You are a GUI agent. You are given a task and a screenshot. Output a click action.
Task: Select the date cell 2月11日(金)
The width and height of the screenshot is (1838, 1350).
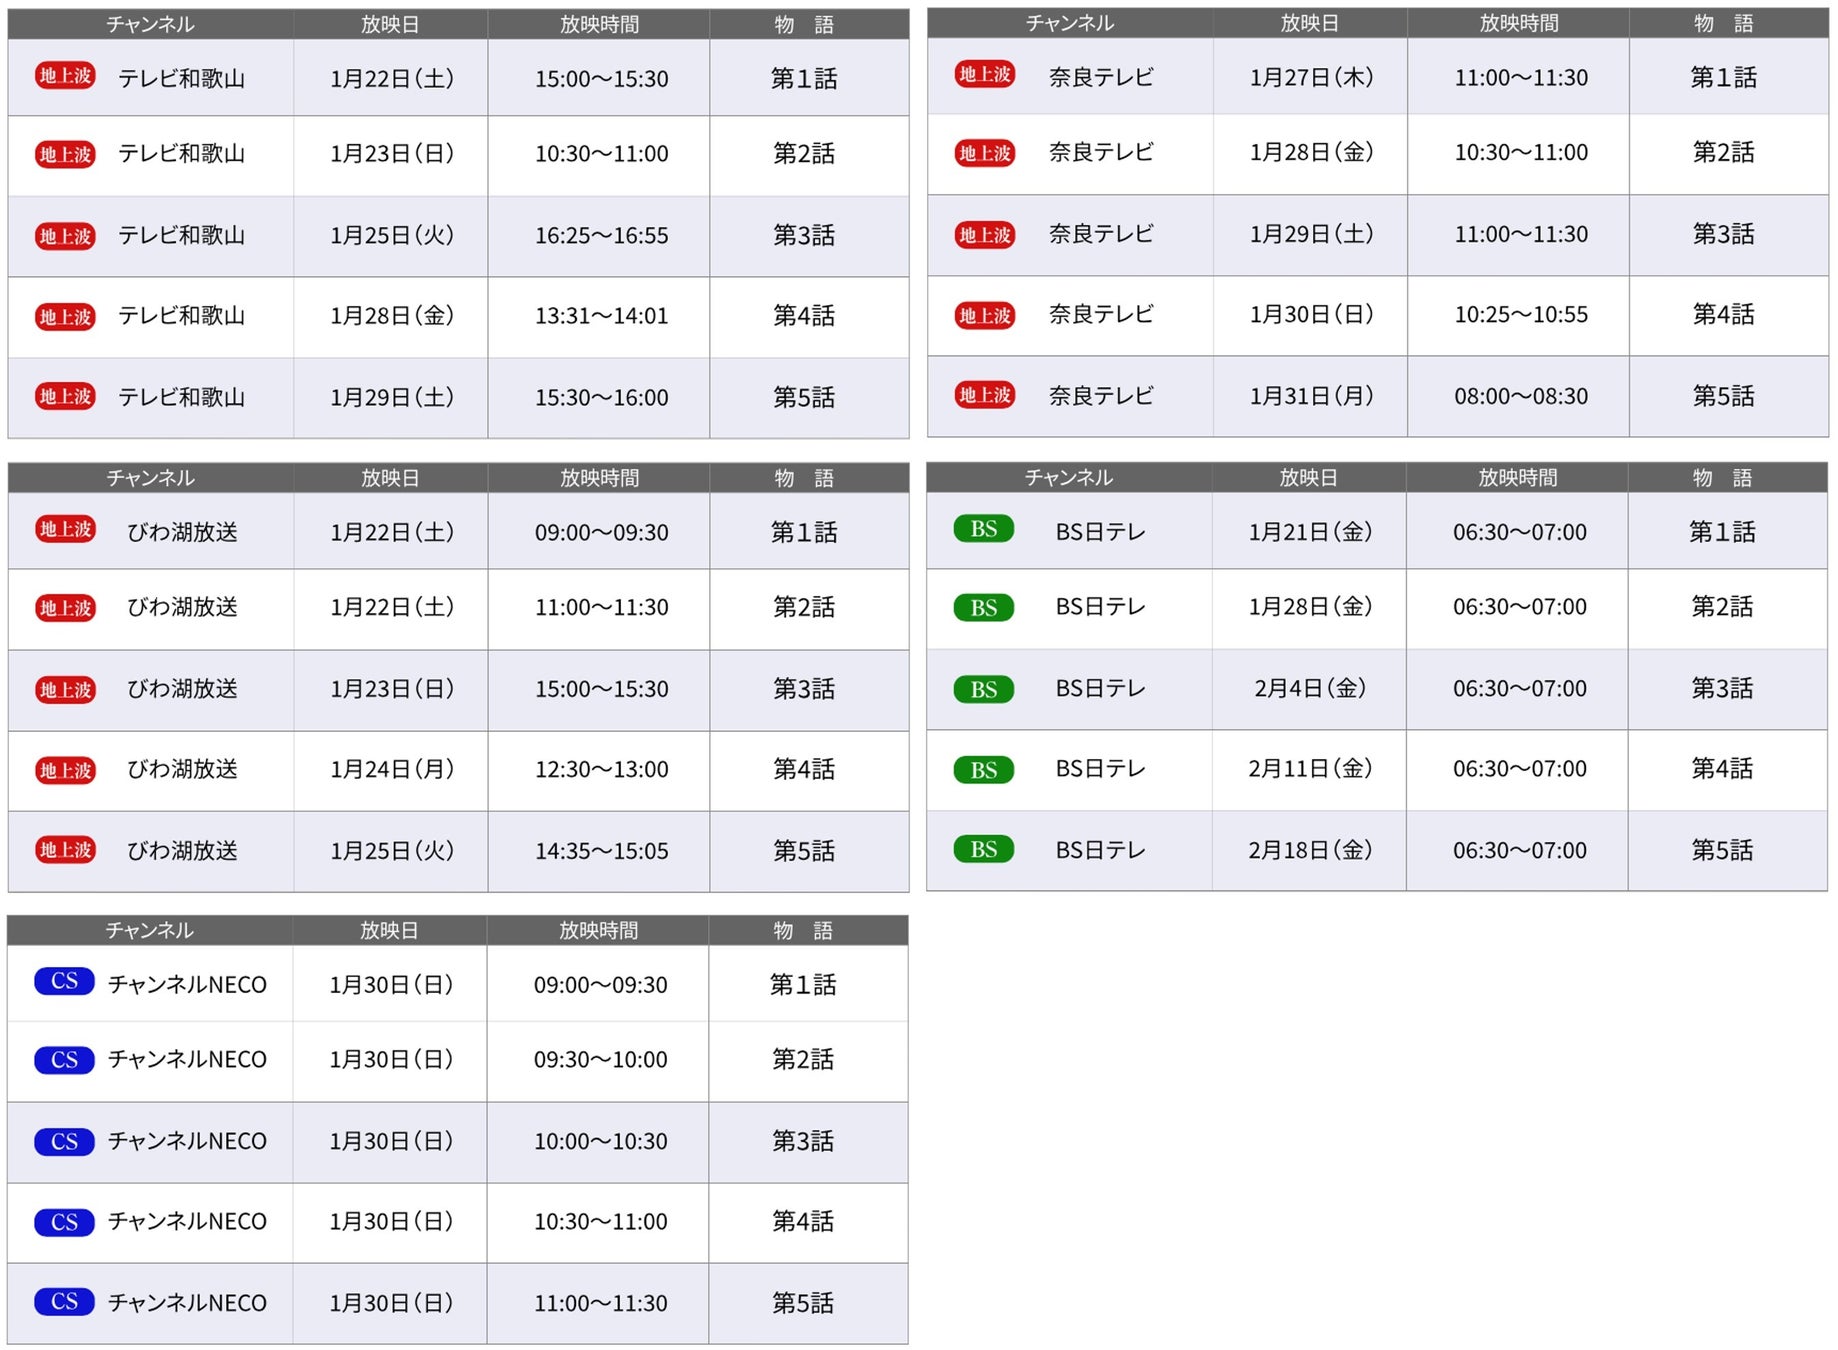(x=1310, y=769)
